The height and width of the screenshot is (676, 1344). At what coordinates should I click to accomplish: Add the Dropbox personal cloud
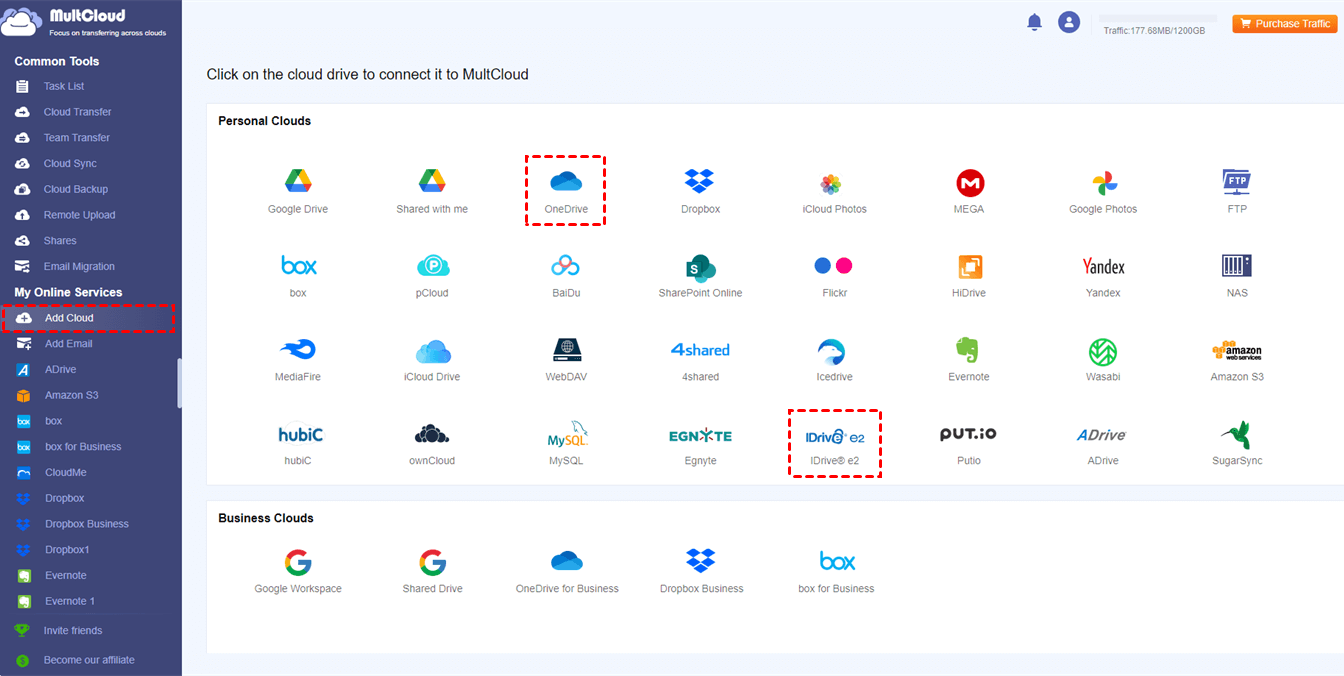click(700, 191)
